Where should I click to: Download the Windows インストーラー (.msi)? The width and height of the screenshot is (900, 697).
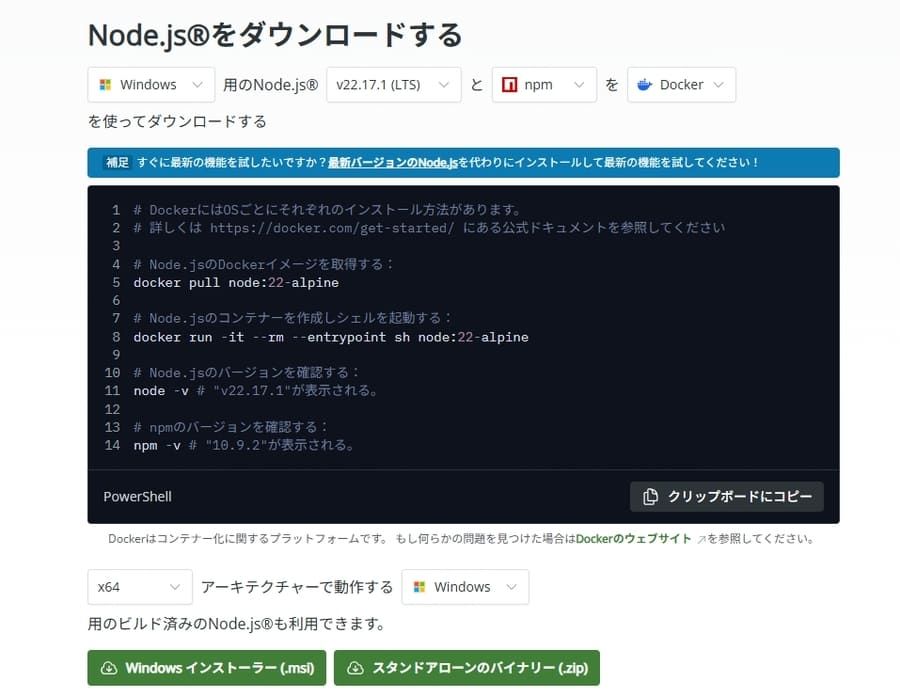[x=207, y=668]
